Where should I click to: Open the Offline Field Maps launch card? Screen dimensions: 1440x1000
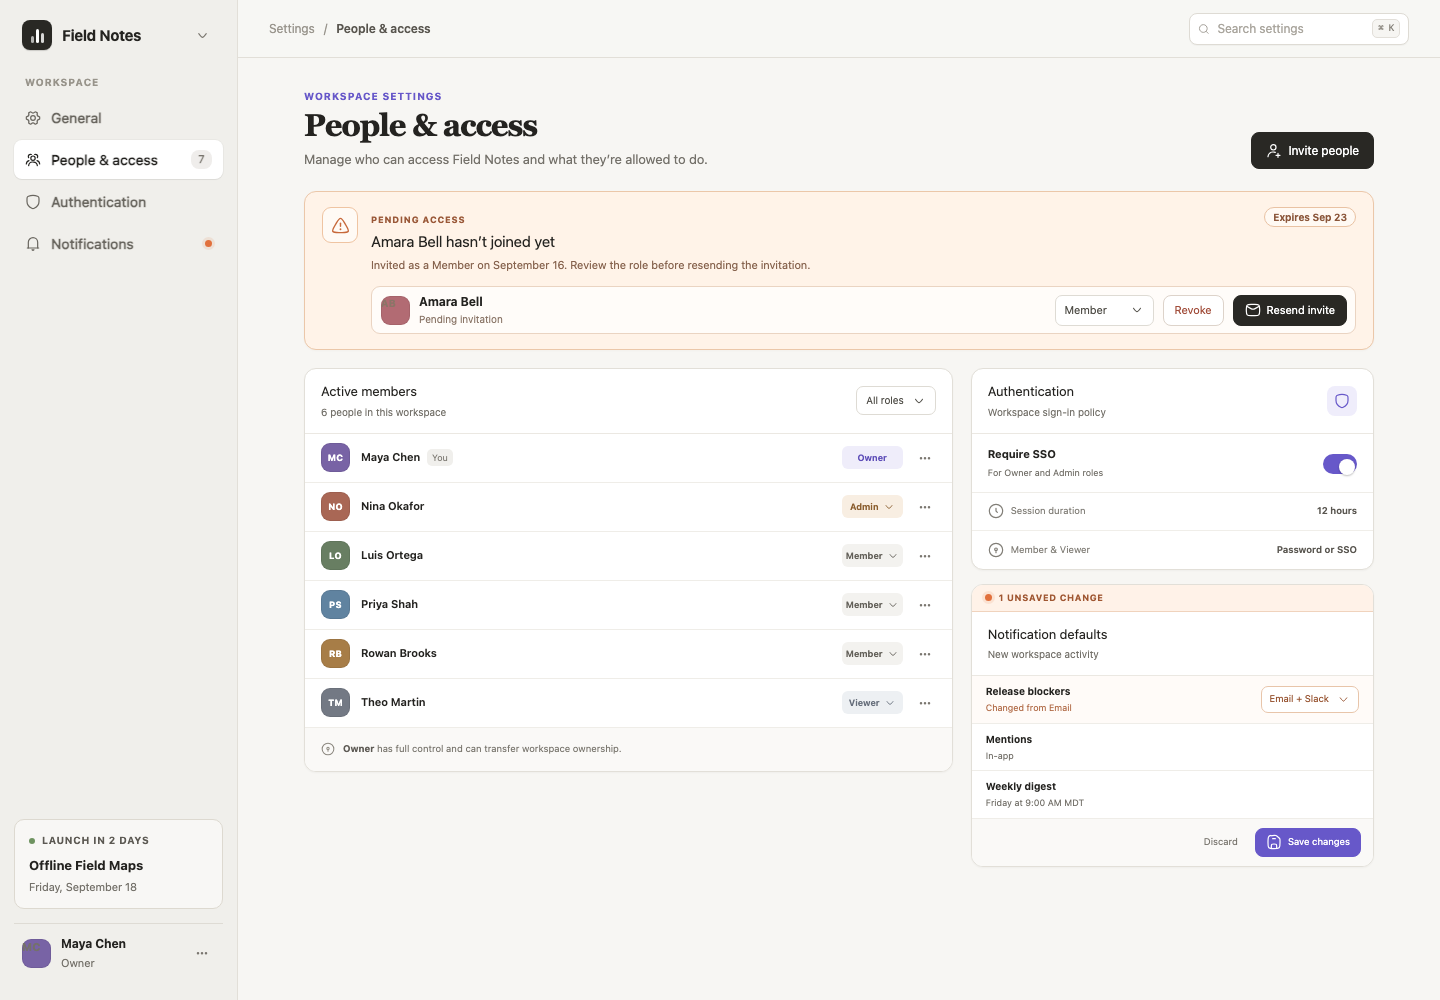pyautogui.click(x=118, y=864)
